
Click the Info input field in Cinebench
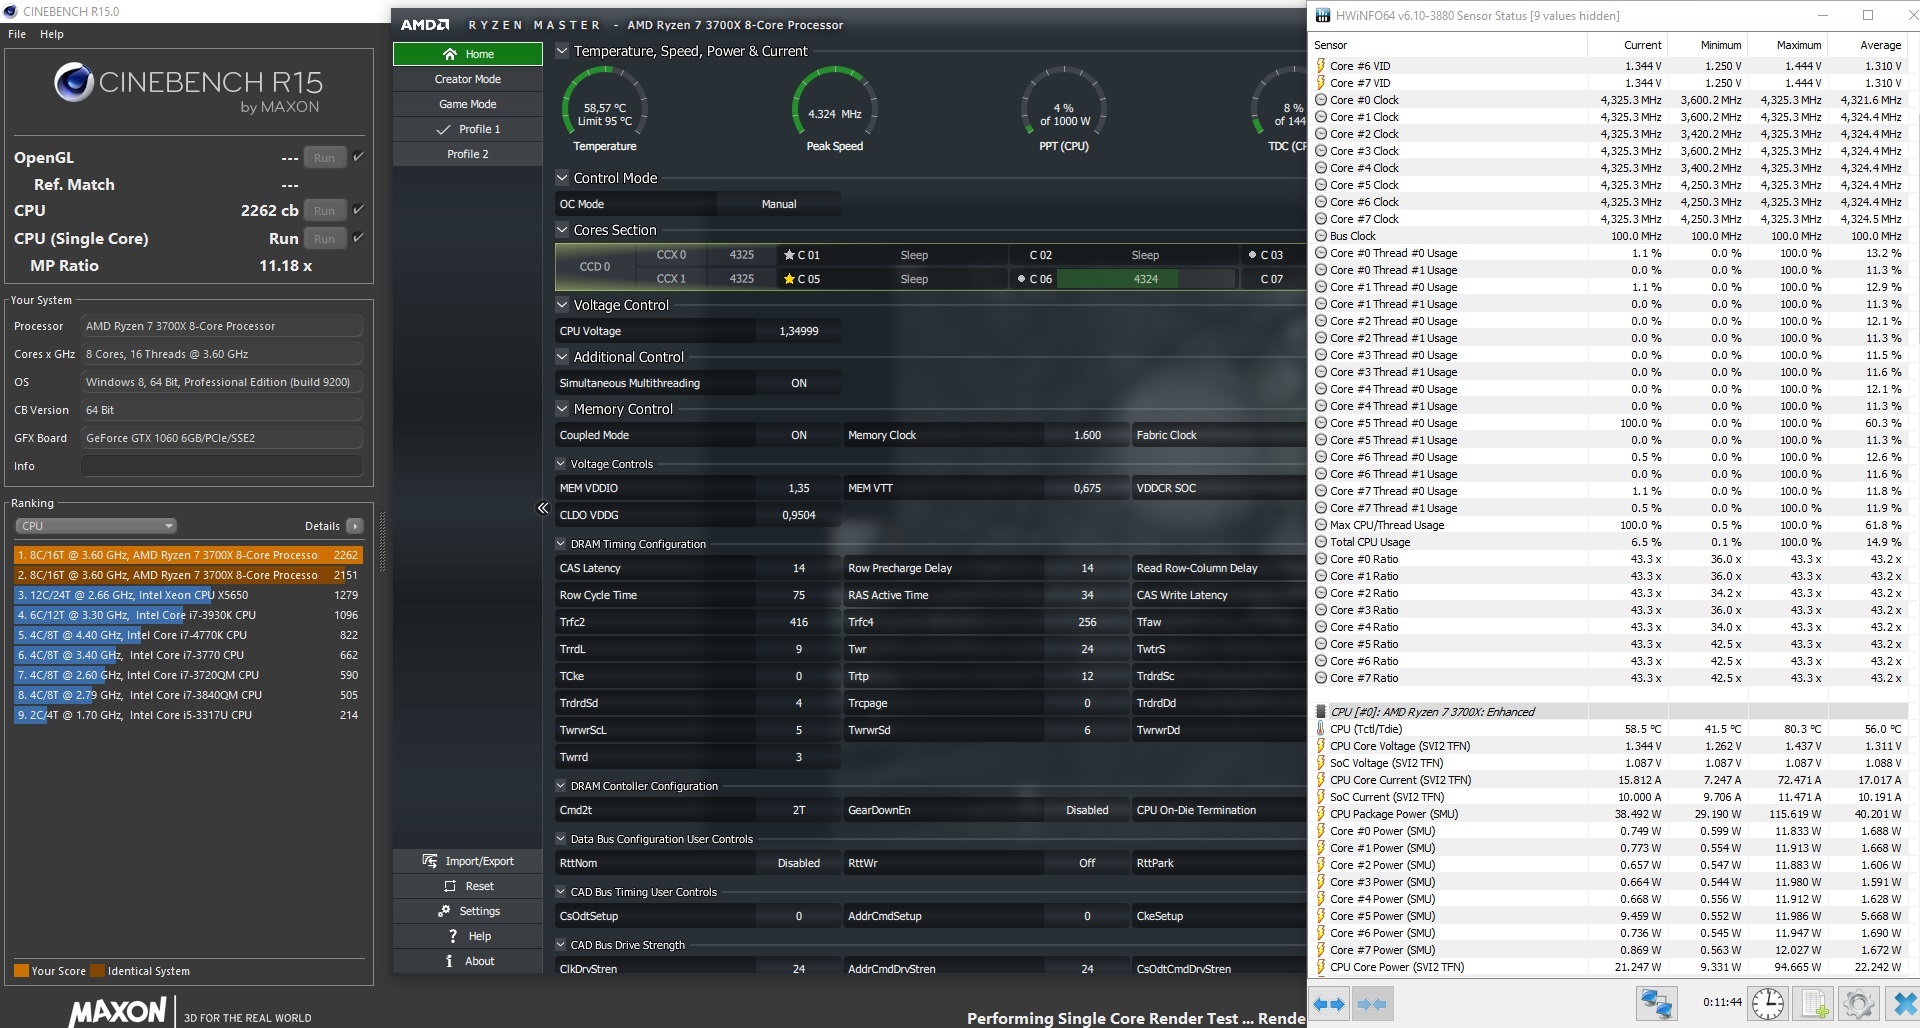(x=222, y=466)
